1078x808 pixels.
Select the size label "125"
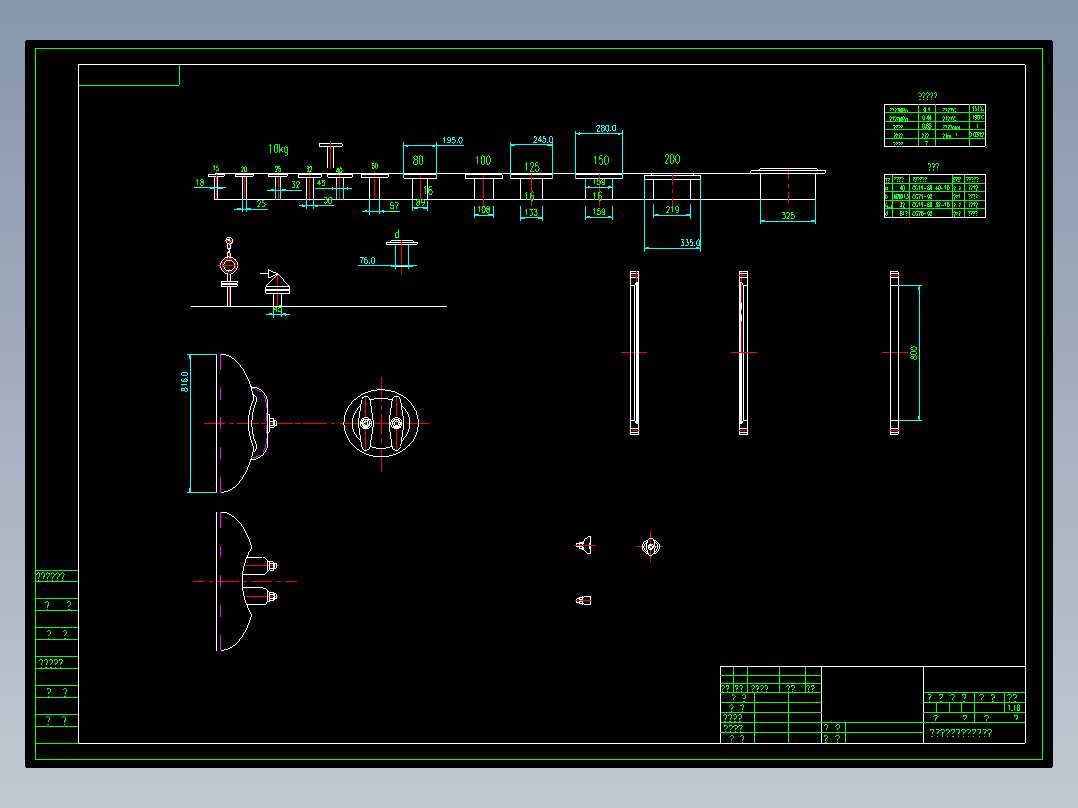(x=531, y=167)
